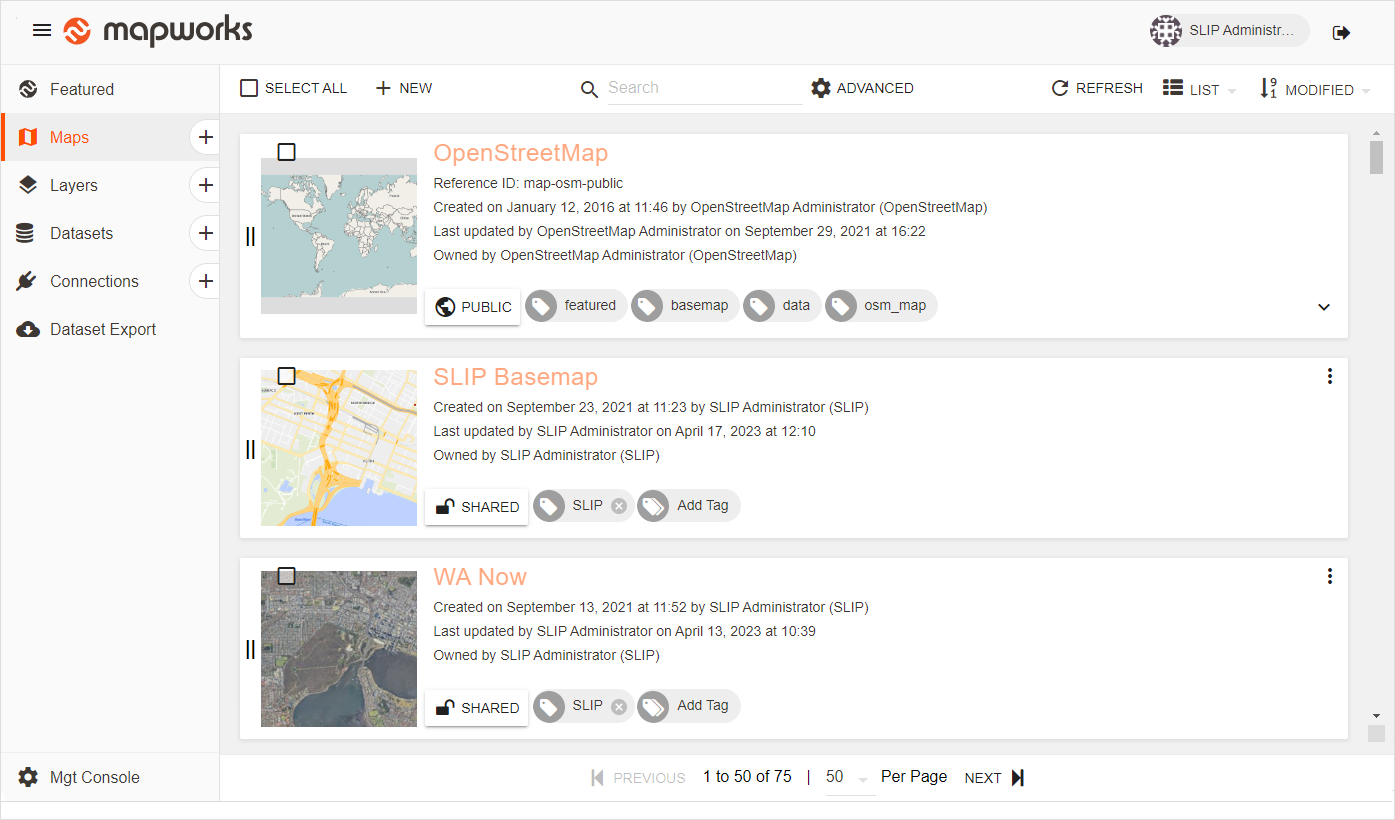Expand the OpenStreetMap card details chevron
The image size is (1395, 820).
pos(1324,307)
